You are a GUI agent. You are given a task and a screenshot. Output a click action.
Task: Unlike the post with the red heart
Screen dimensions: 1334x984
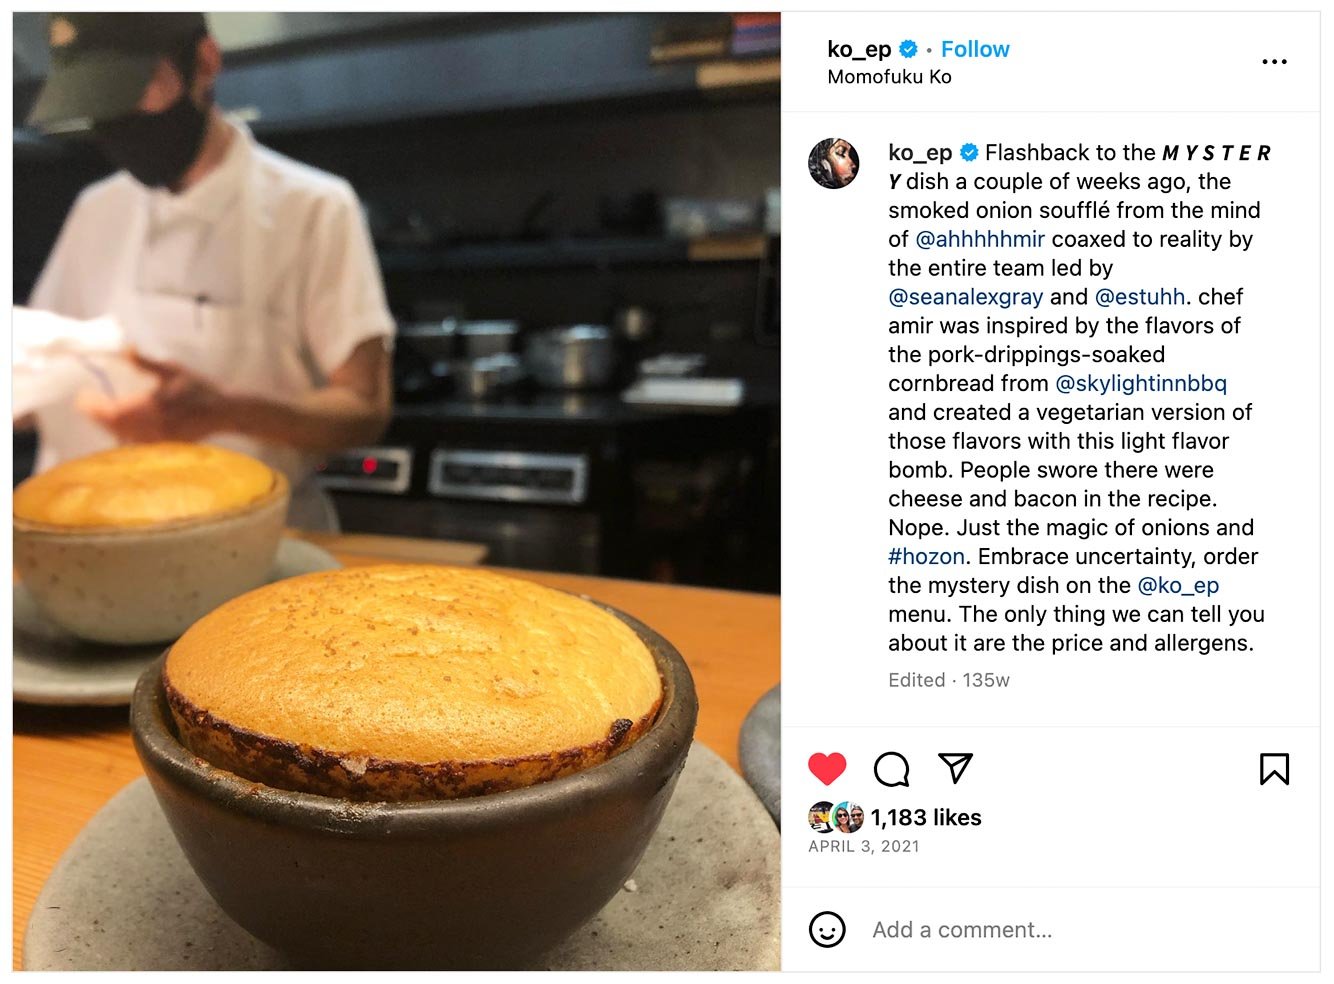point(827,769)
